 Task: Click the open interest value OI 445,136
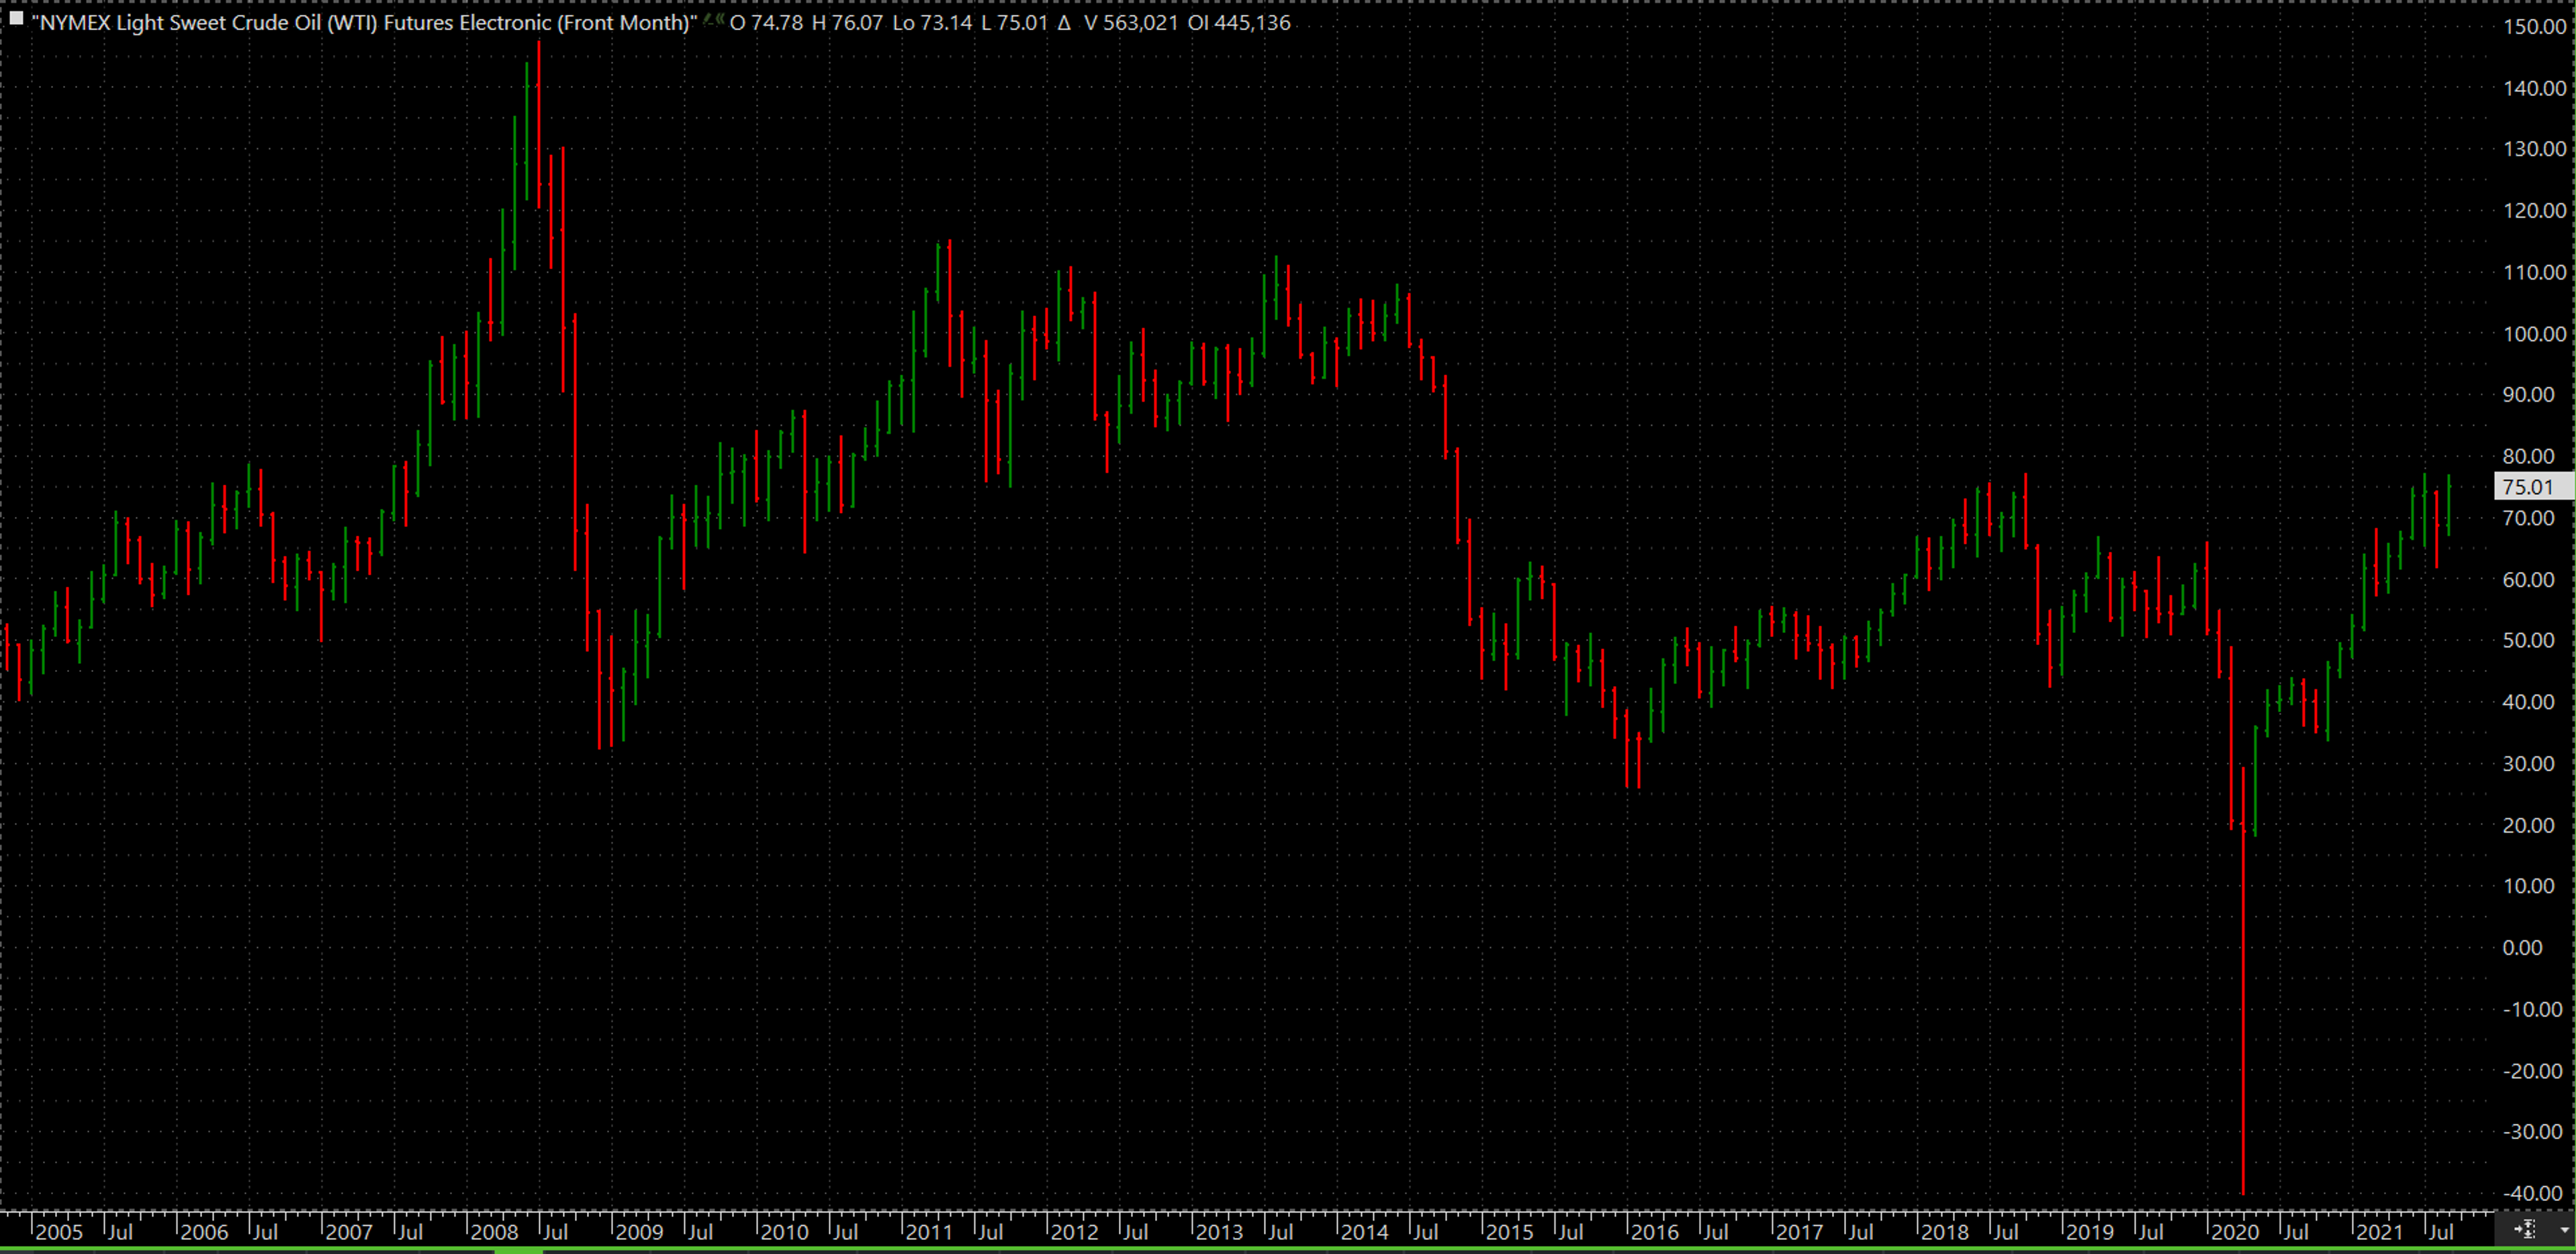[1239, 22]
